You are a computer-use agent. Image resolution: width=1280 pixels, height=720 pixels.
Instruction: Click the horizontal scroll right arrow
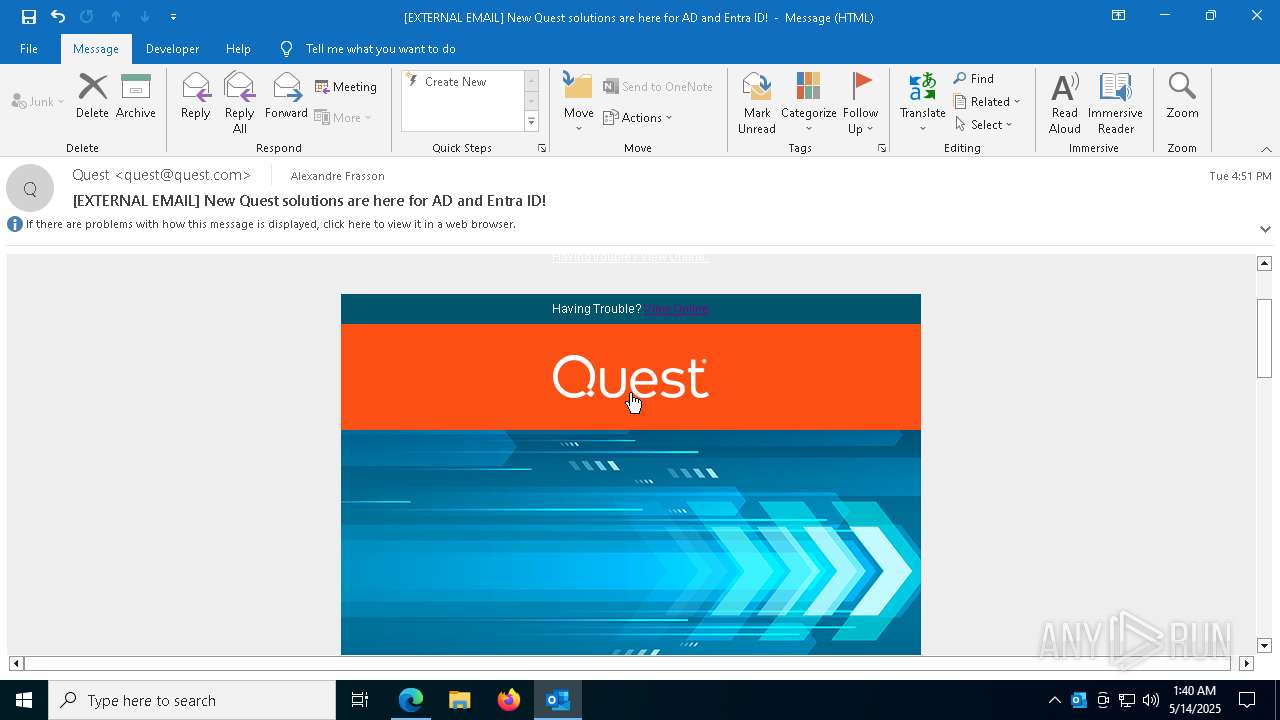click(x=1246, y=663)
